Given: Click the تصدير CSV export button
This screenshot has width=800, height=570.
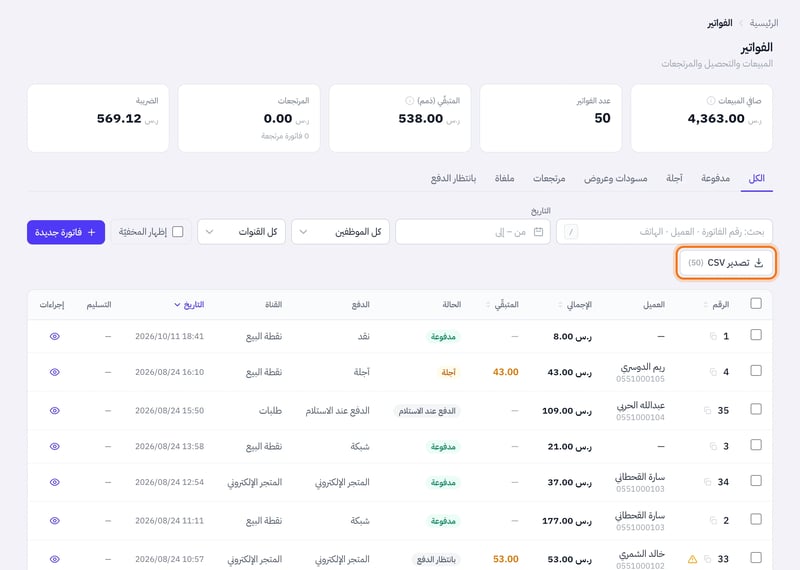Looking at the screenshot, I should pyautogui.click(x=726, y=263).
